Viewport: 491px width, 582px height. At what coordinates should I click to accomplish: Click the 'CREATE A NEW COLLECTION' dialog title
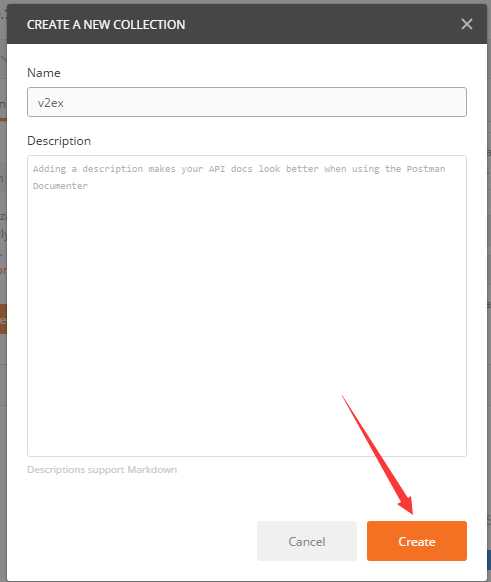pos(106,24)
